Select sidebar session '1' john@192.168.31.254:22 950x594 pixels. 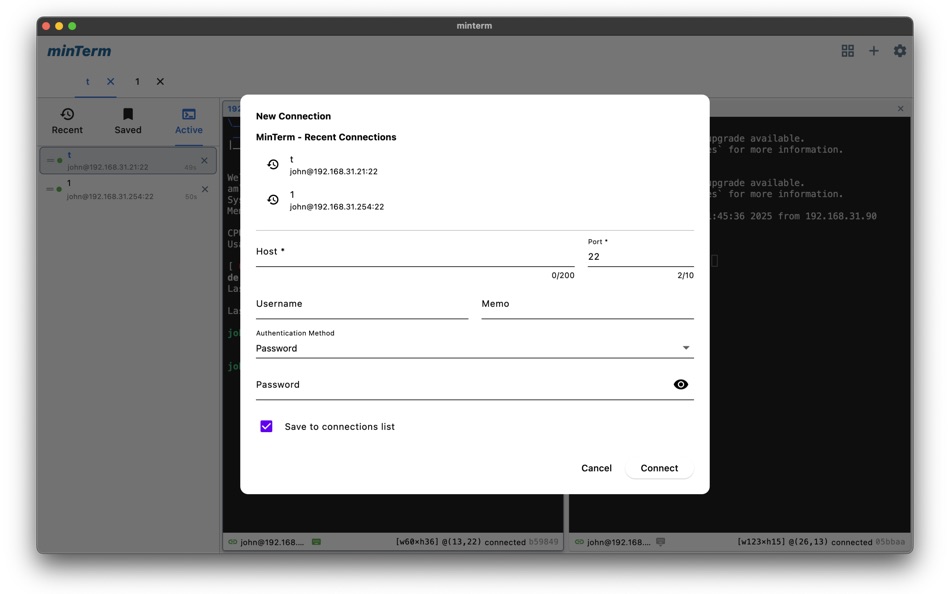(x=128, y=189)
